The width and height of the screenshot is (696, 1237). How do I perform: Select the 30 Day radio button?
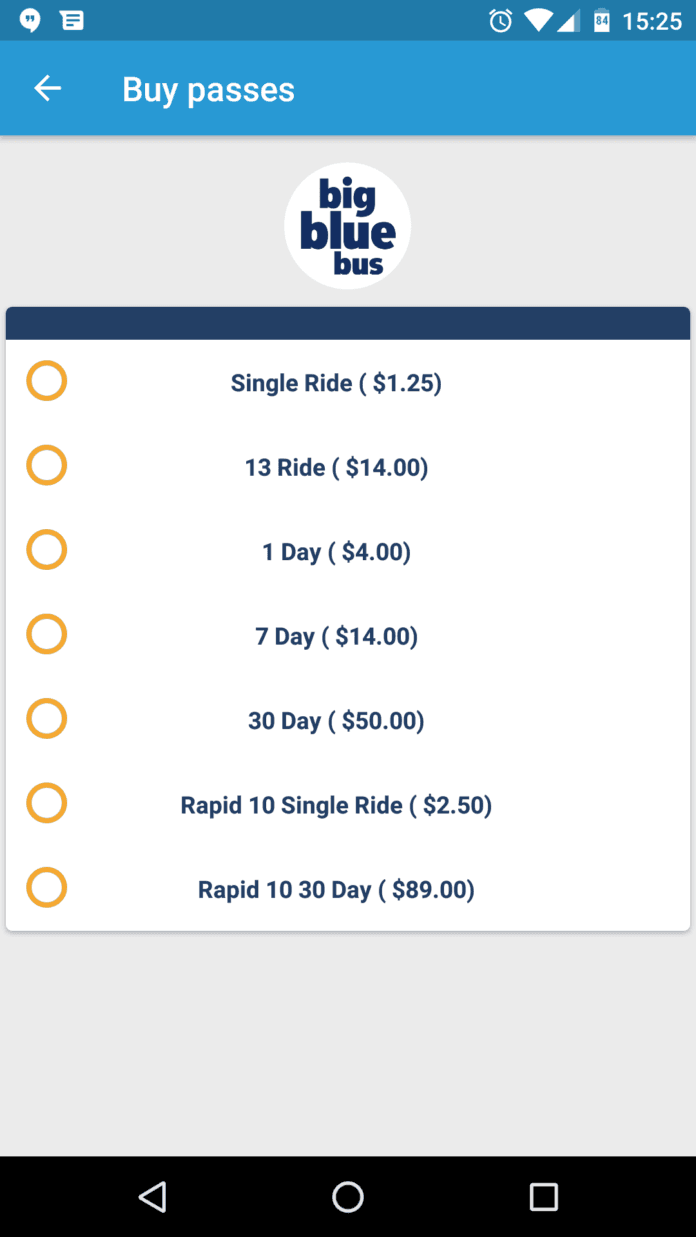click(x=46, y=719)
